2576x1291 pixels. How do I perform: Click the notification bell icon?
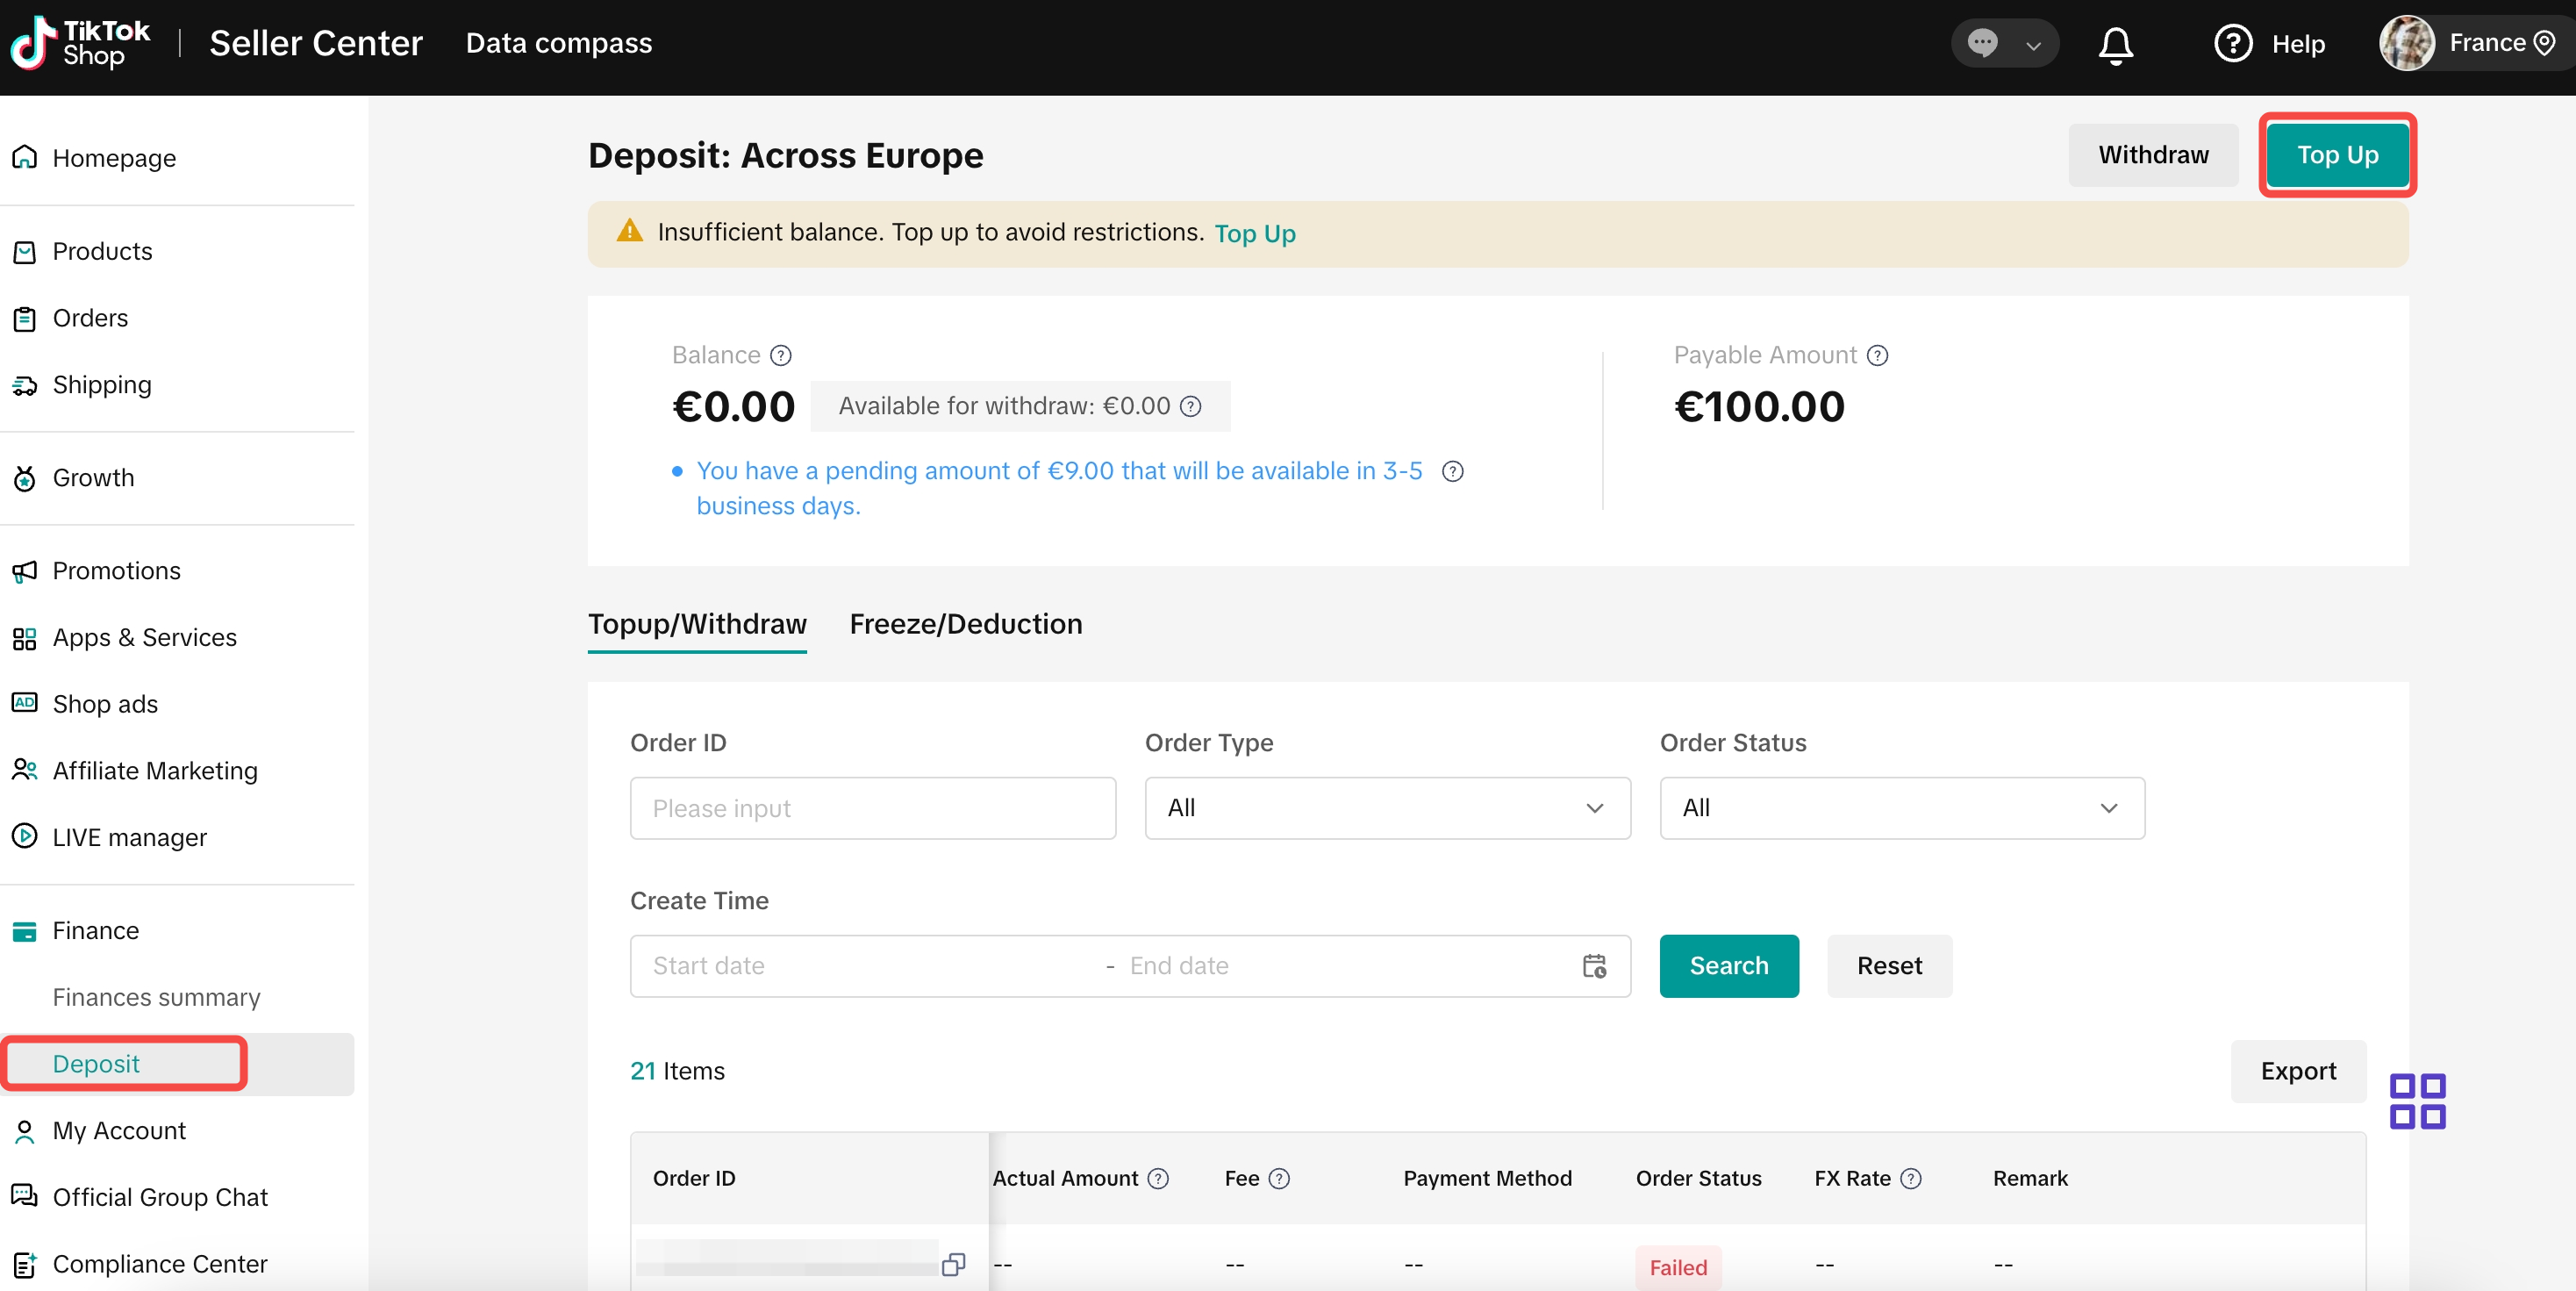point(2115,45)
